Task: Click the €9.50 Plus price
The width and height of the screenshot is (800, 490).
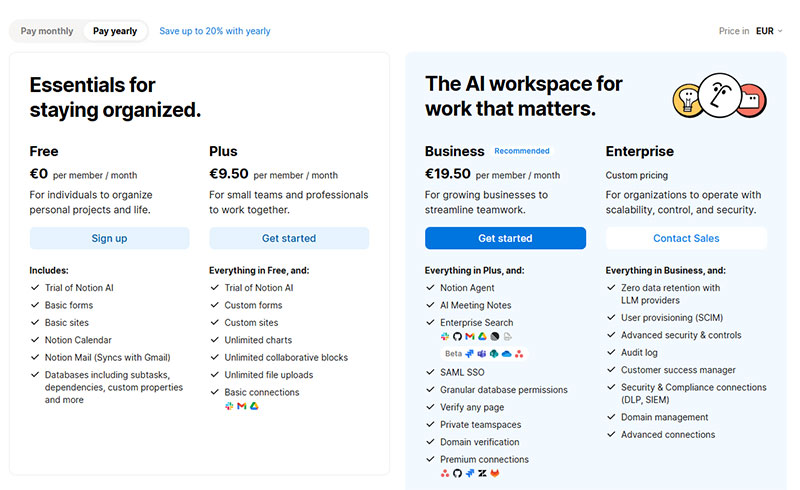Action: coord(229,174)
